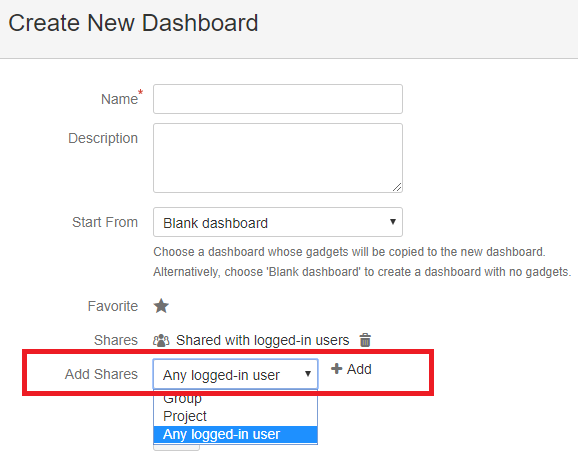Click inside the Name text field
Image resolution: width=578 pixels, height=461 pixels.
278,99
